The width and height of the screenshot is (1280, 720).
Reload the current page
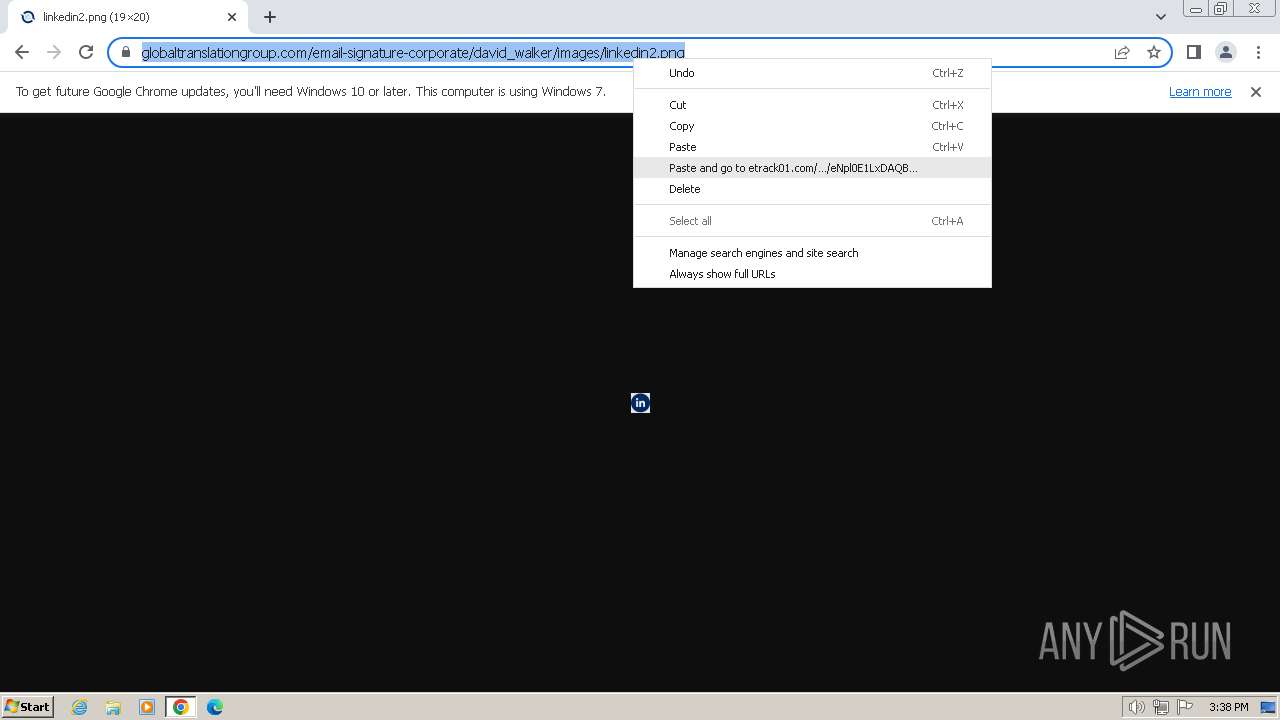tap(86, 52)
